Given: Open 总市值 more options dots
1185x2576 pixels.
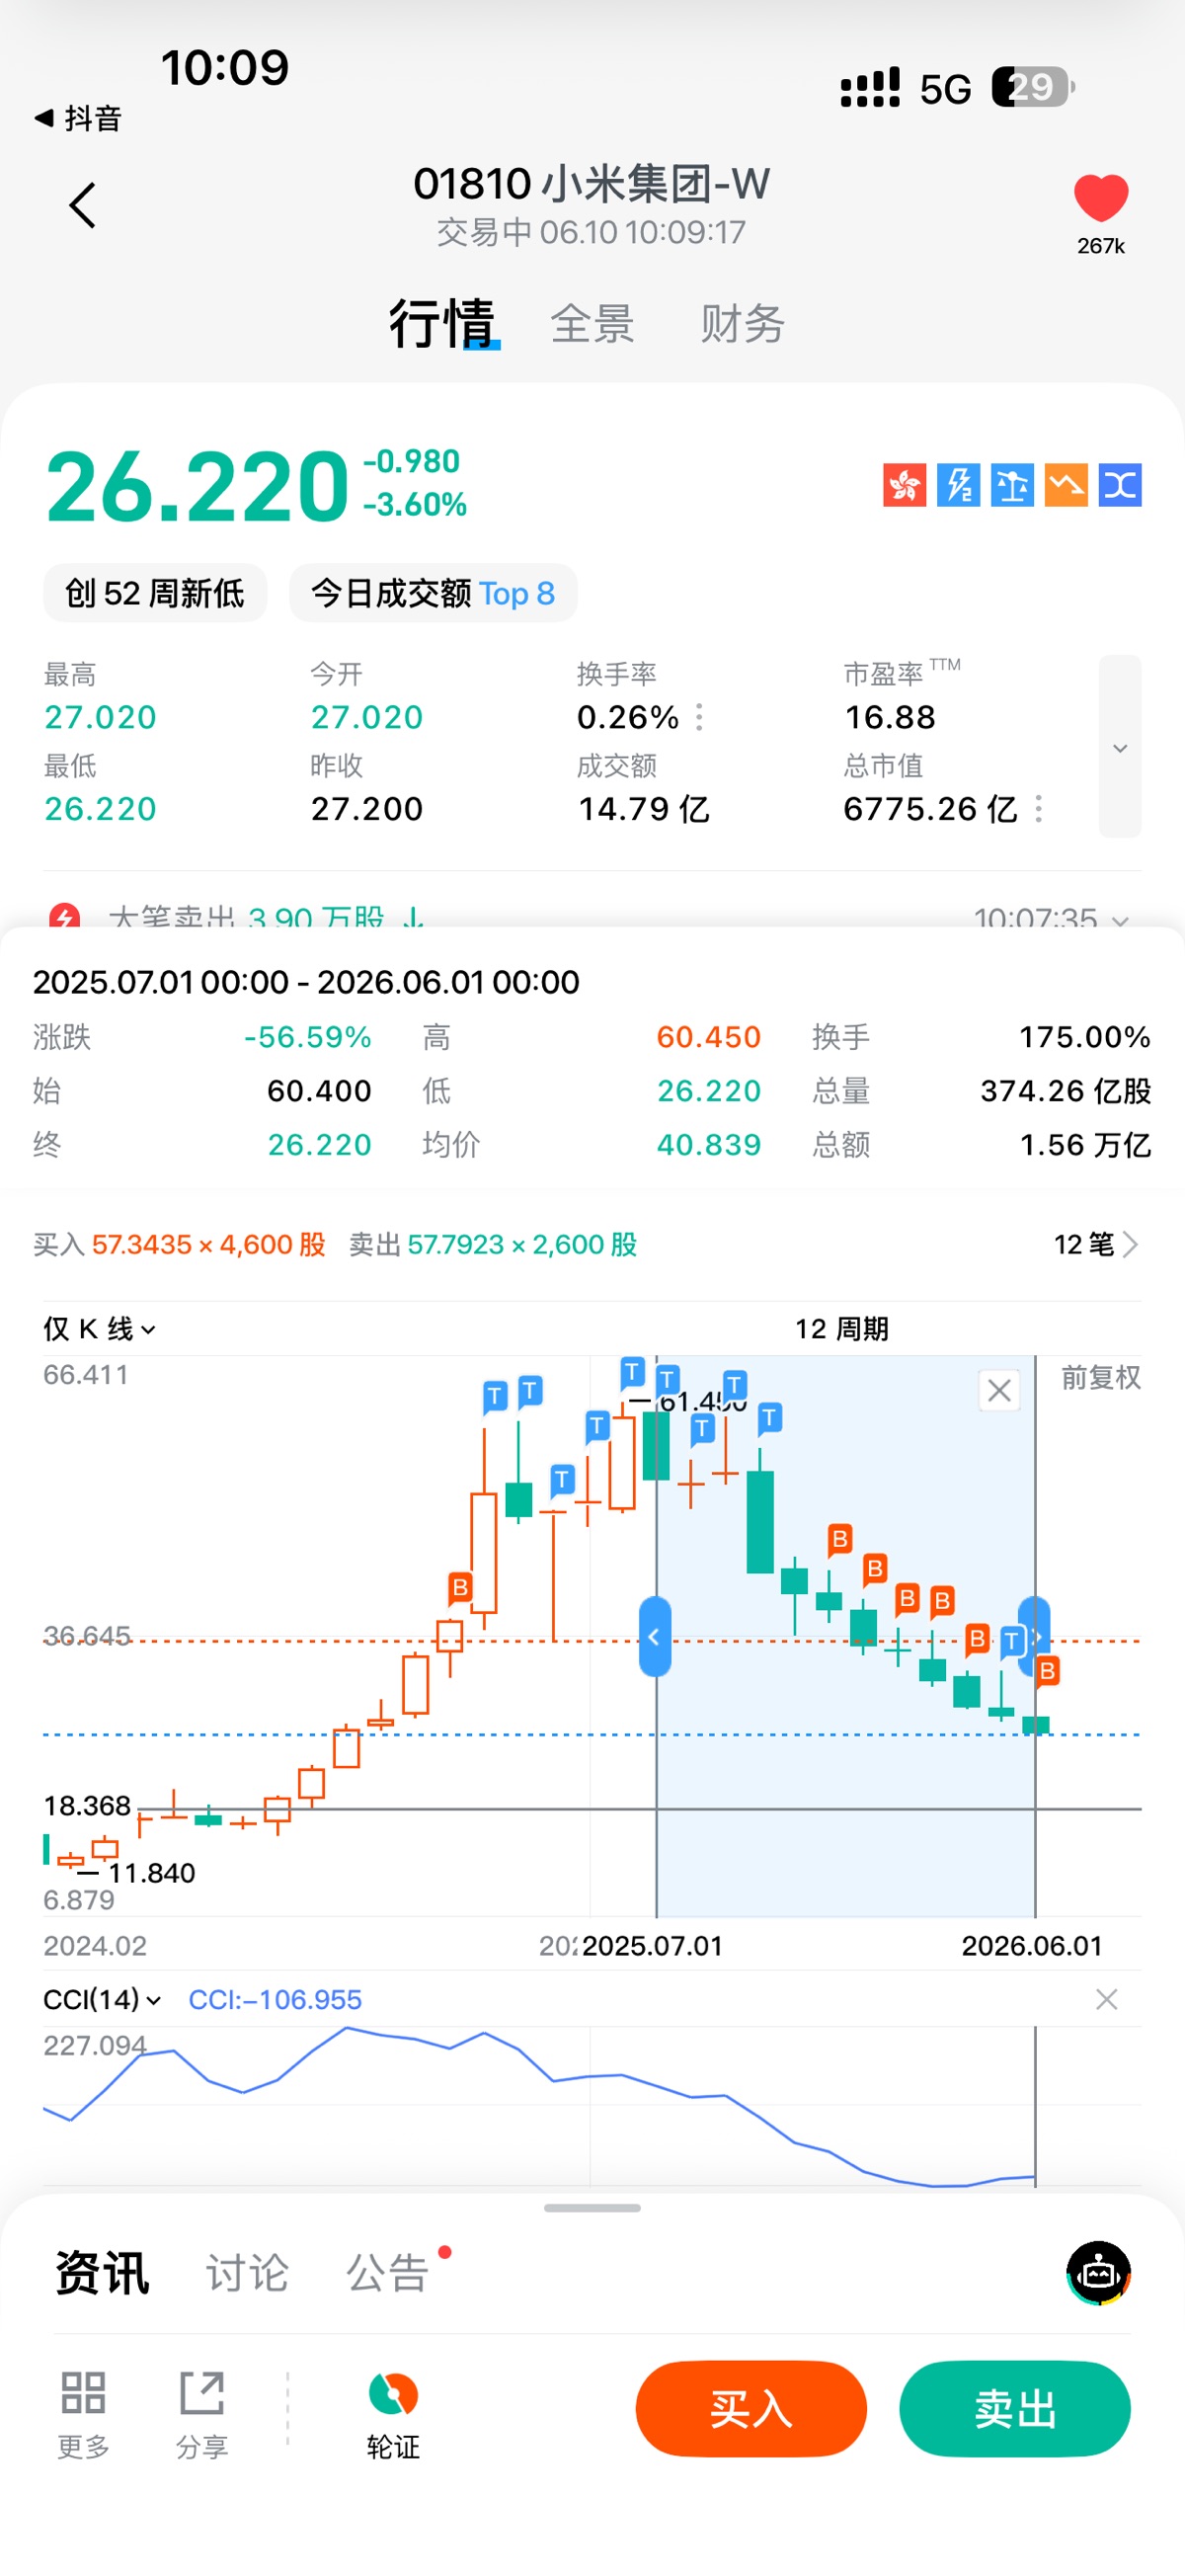Looking at the screenshot, I should pos(1039,808).
